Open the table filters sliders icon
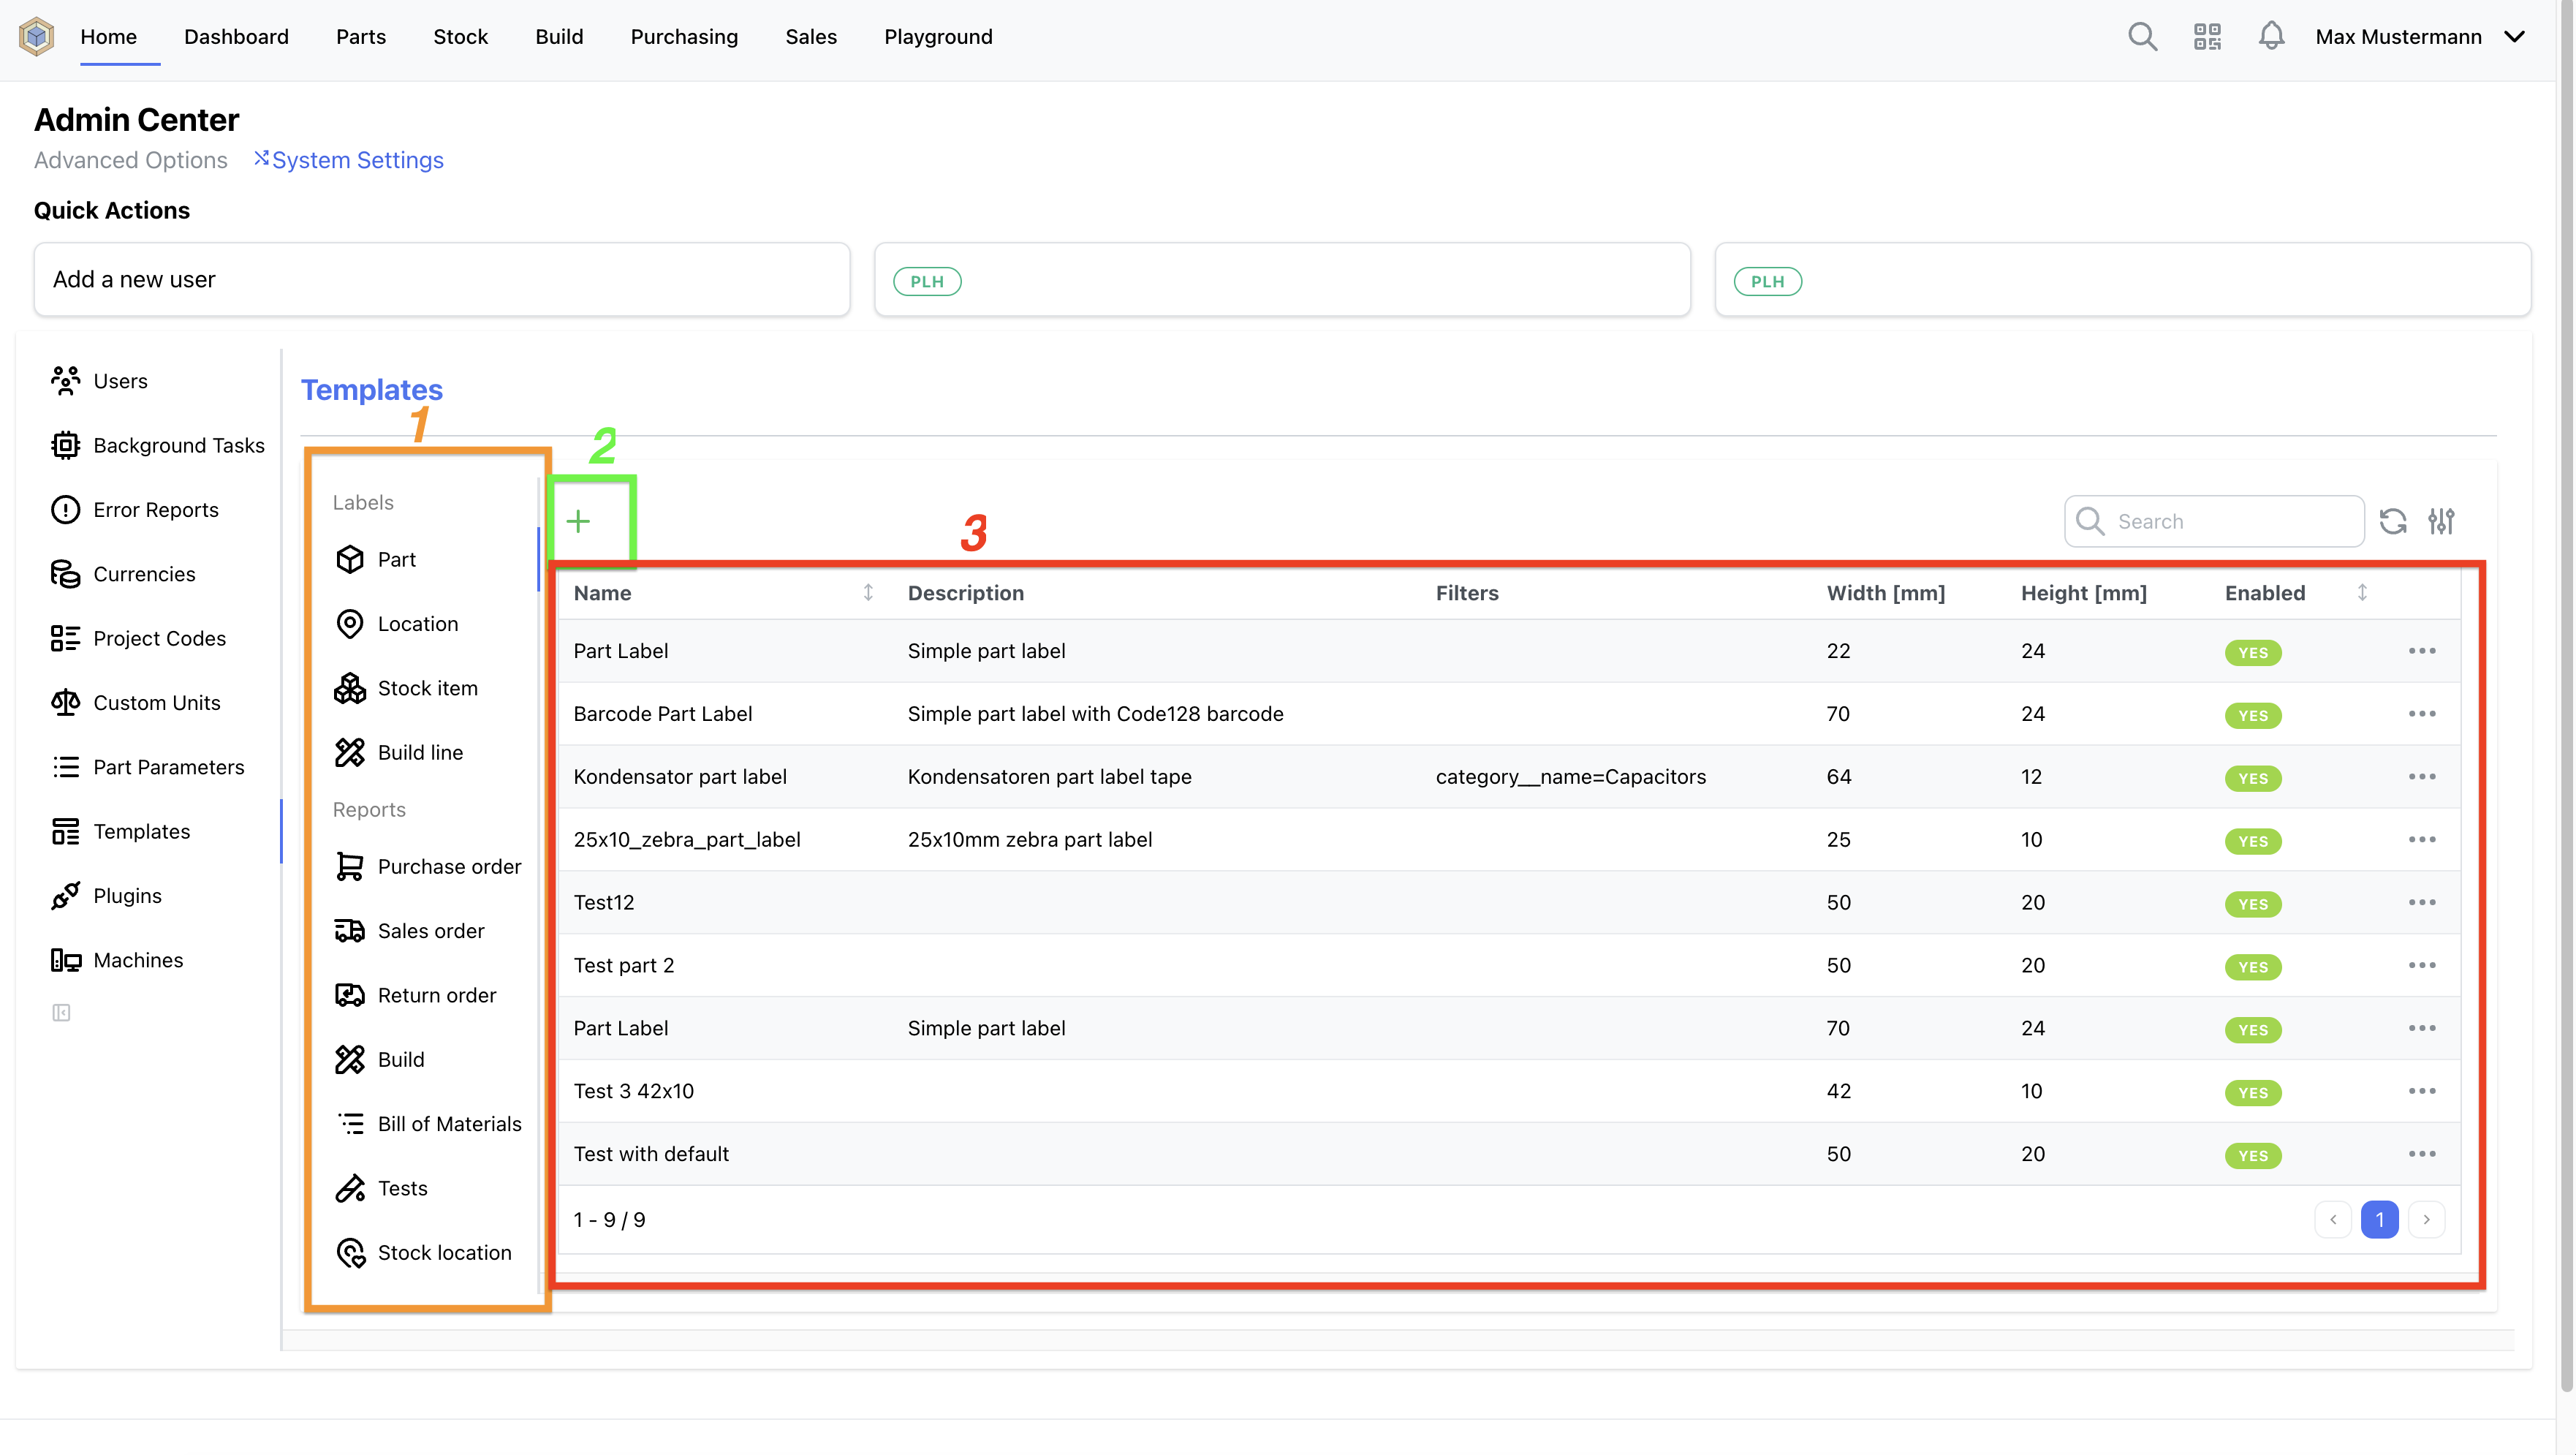2576x1455 pixels. (2441, 521)
